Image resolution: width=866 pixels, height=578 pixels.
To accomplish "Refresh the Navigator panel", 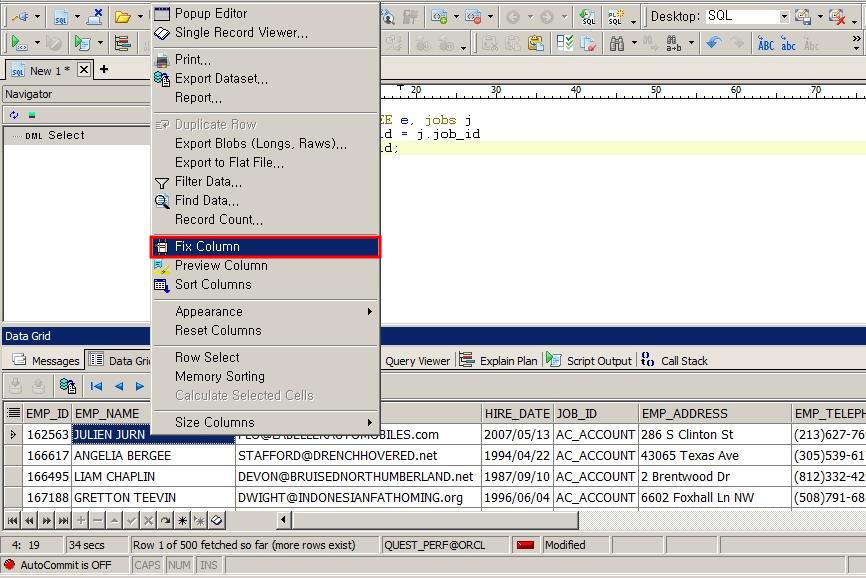I will click(14, 115).
